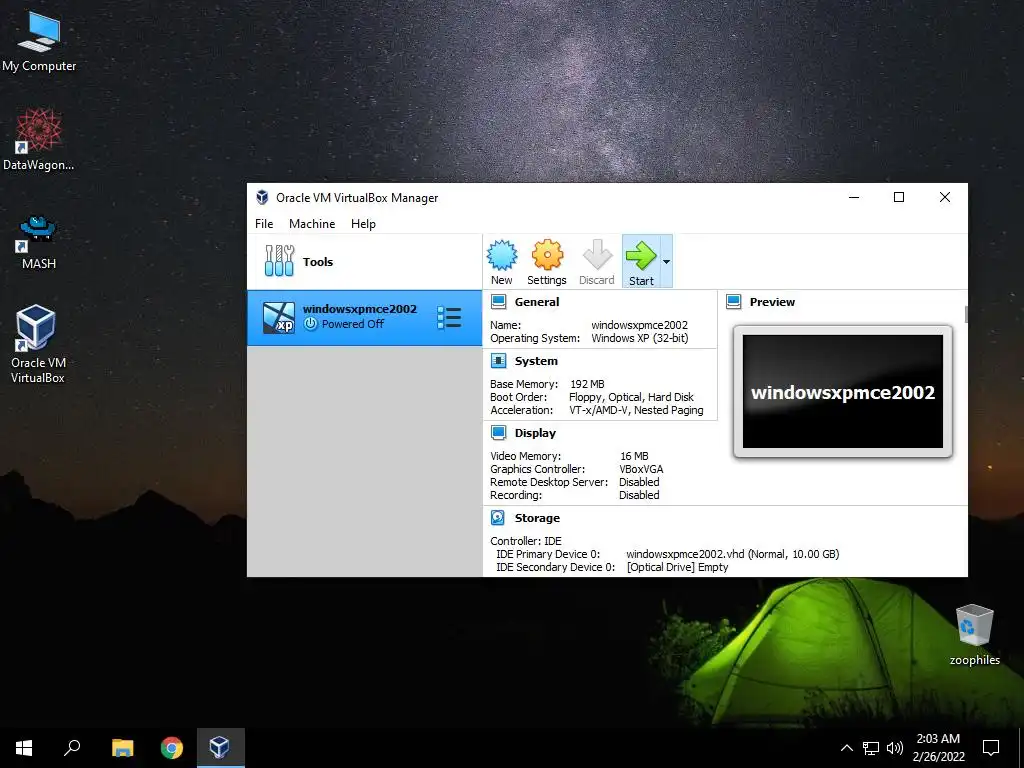Image resolution: width=1024 pixels, height=768 pixels.
Task: Select the DataWagon desktop shortcut
Action: point(39,140)
